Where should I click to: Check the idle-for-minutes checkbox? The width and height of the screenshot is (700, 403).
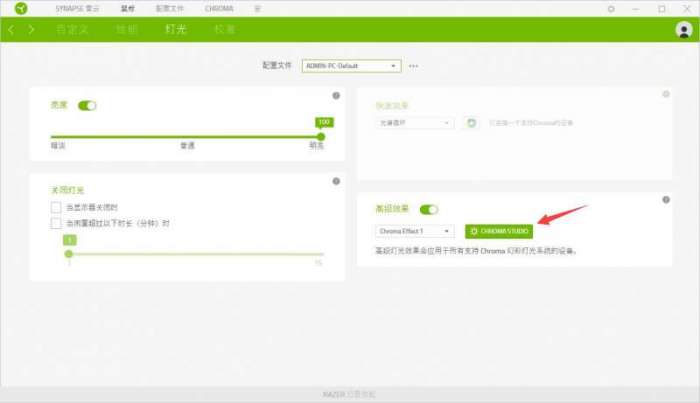56,223
